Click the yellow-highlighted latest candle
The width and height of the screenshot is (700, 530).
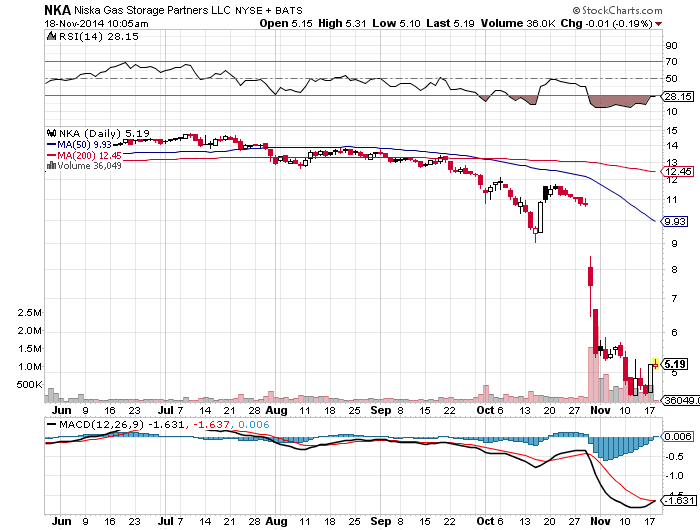(655, 364)
